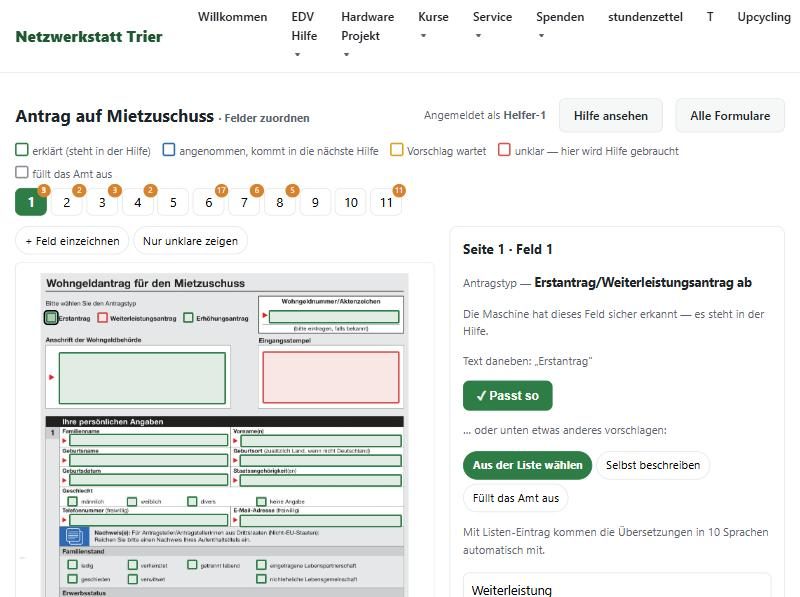Select the Familienname field box

tap(149, 440)
